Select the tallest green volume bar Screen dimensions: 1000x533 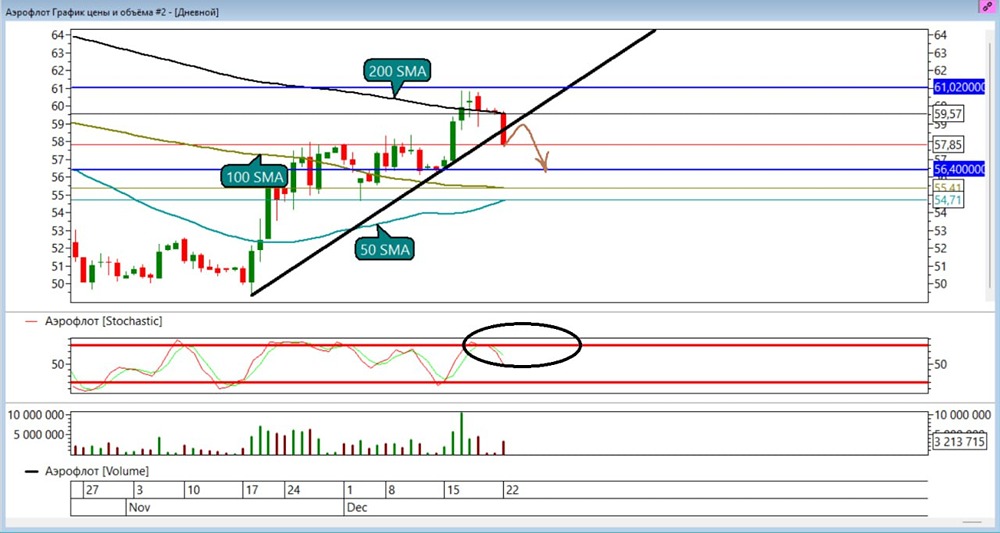point(461,434)
